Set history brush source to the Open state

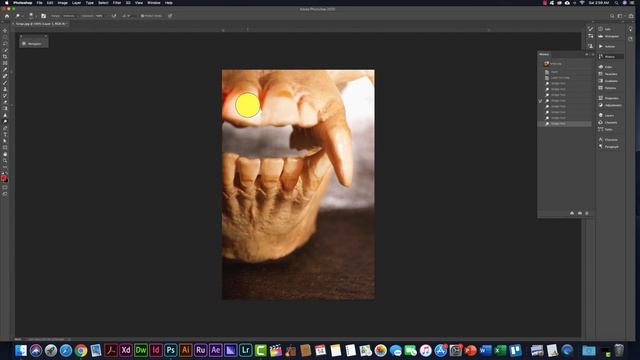point(540,72)
